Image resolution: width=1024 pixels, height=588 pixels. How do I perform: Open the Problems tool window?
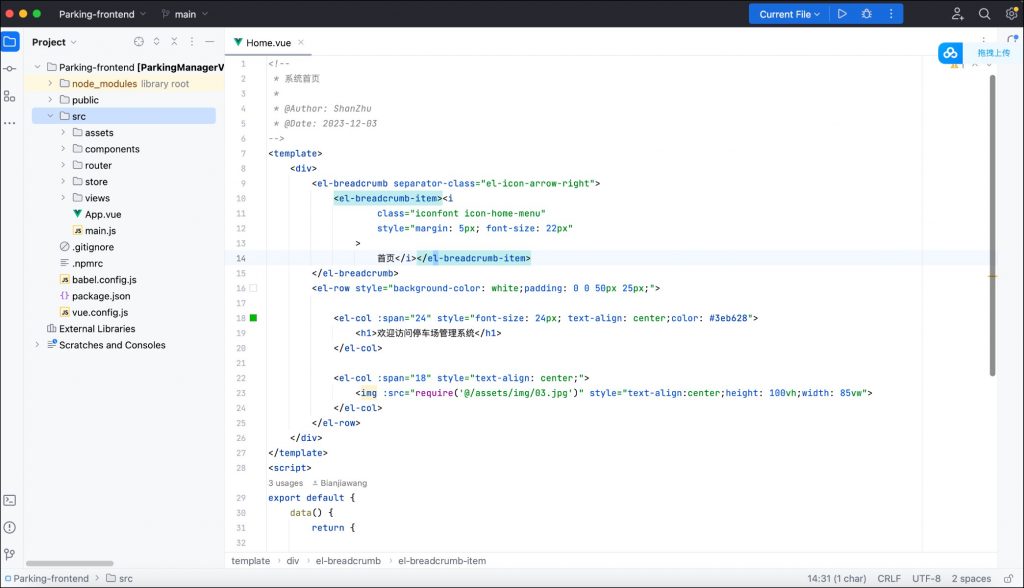[x=10, y=527]
